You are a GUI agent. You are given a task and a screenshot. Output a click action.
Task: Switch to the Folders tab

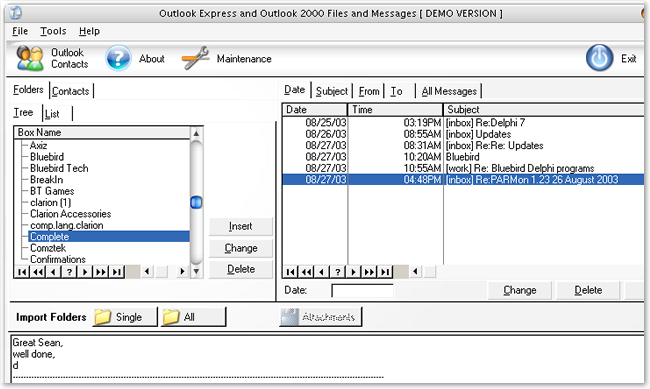tap(28, 90)
